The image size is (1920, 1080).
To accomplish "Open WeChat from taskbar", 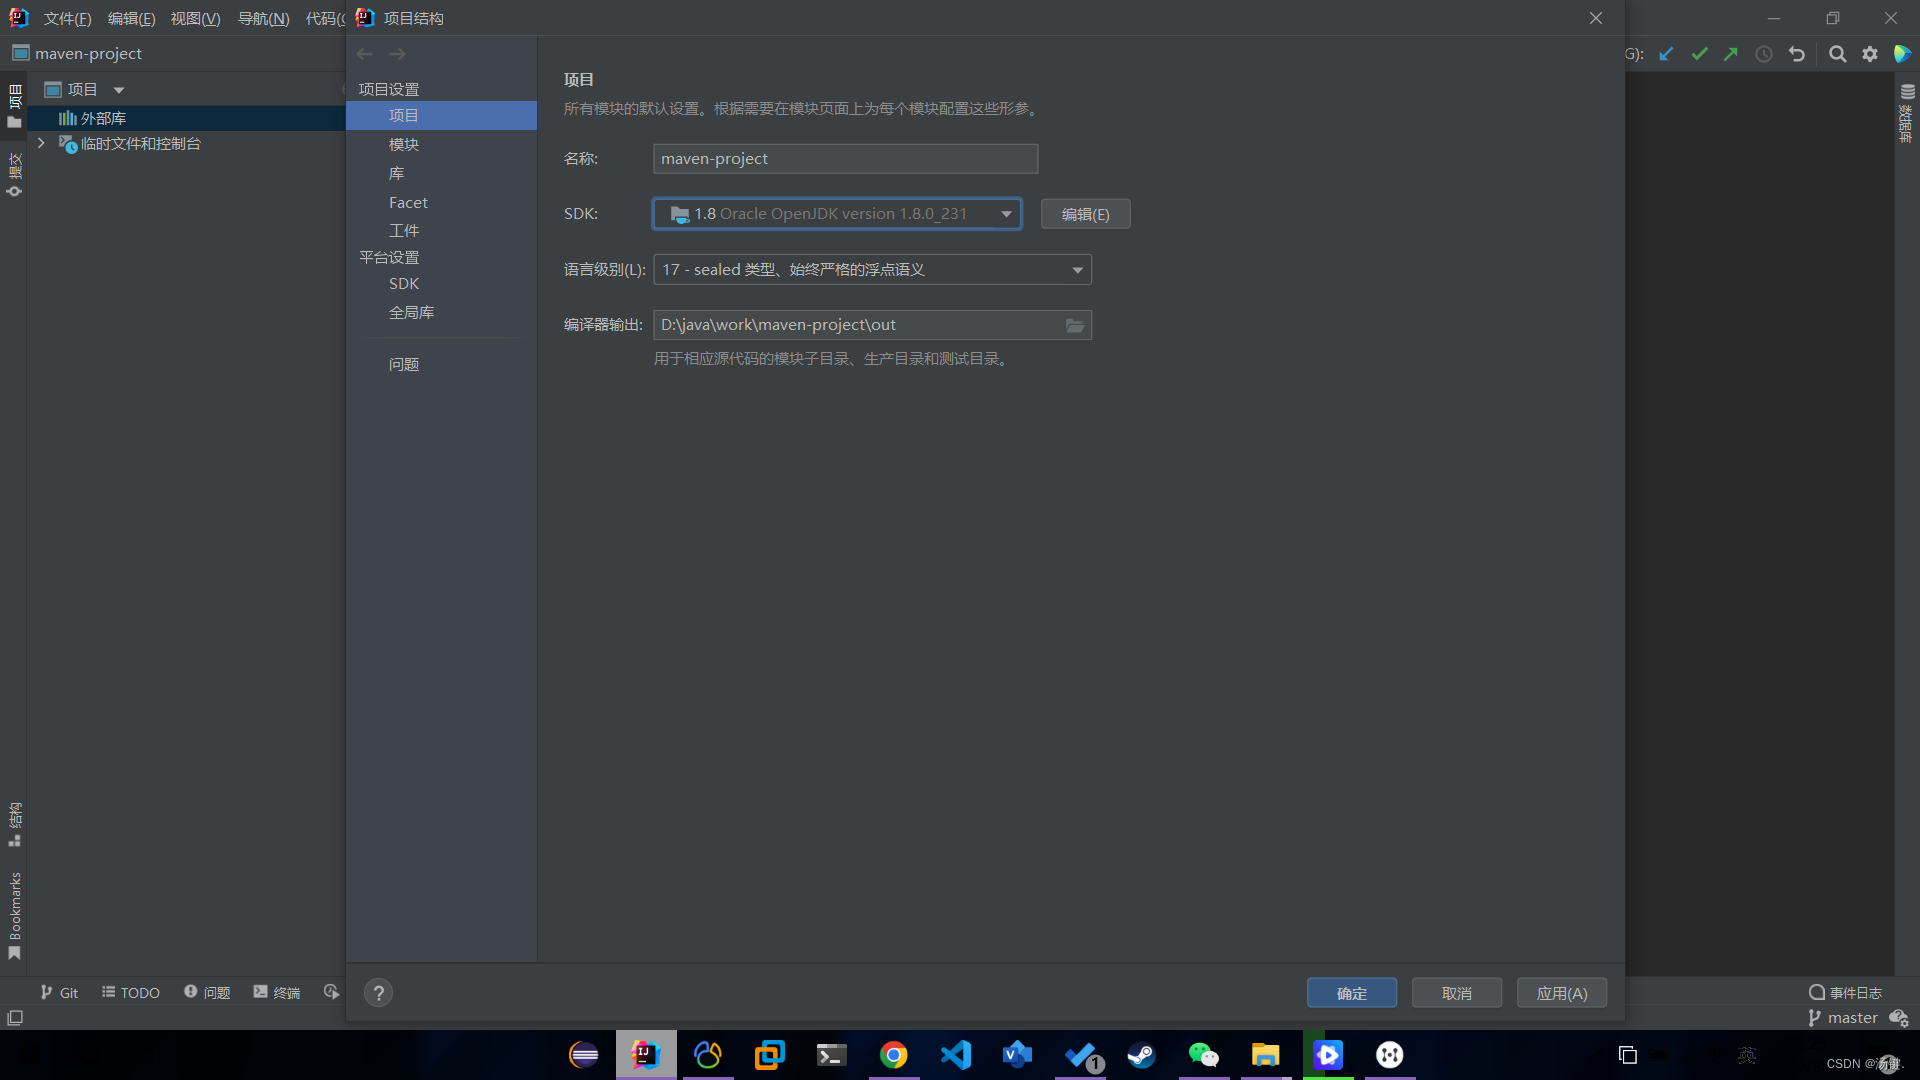I will [1204, 1055].
